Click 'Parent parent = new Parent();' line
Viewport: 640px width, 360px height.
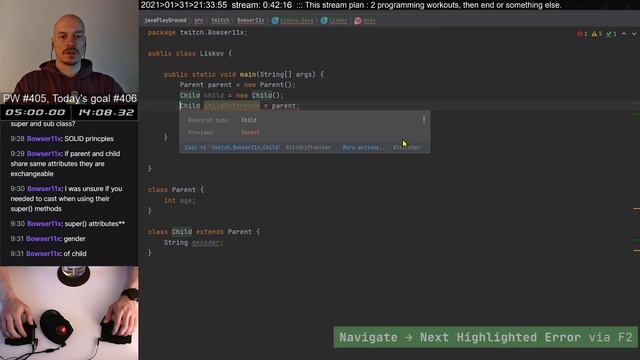click(x=238, y=85)
